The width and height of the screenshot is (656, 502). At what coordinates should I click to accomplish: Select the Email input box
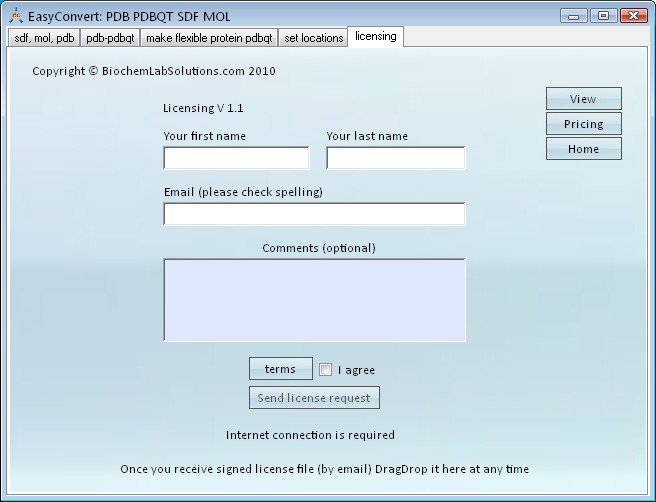tap(314, 214)
